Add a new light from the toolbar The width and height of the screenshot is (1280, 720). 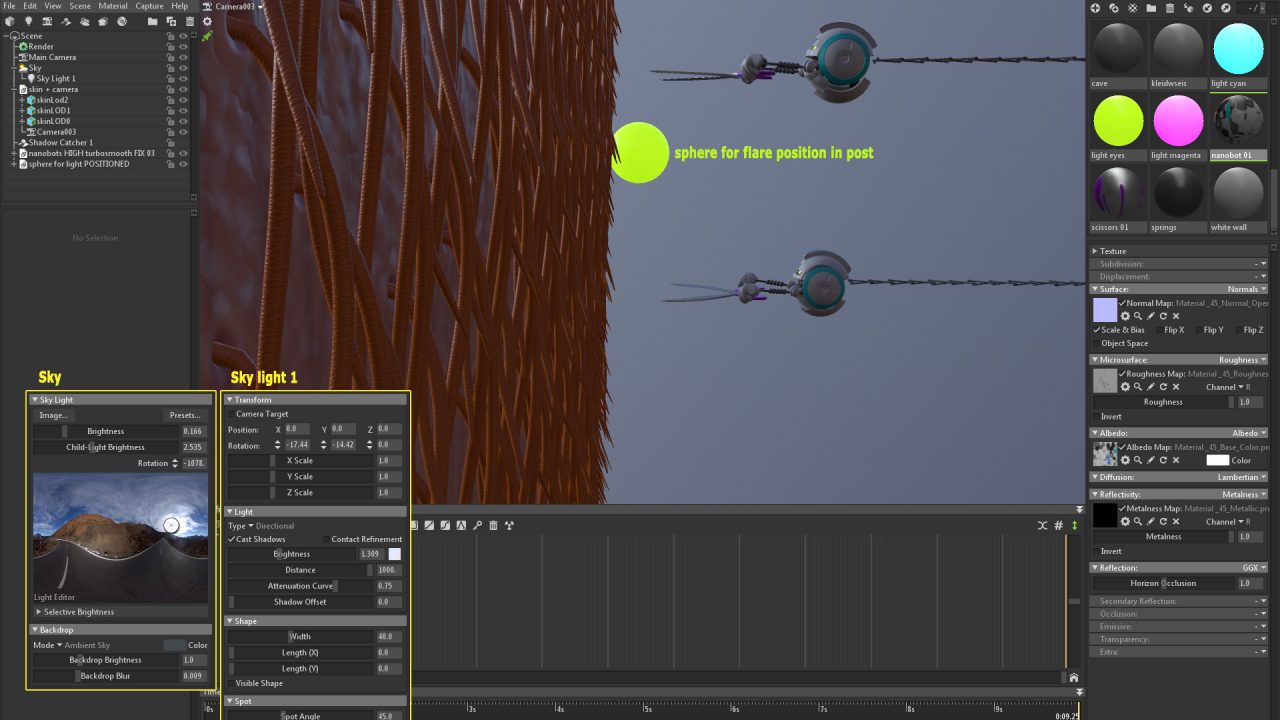click(28, 21)
